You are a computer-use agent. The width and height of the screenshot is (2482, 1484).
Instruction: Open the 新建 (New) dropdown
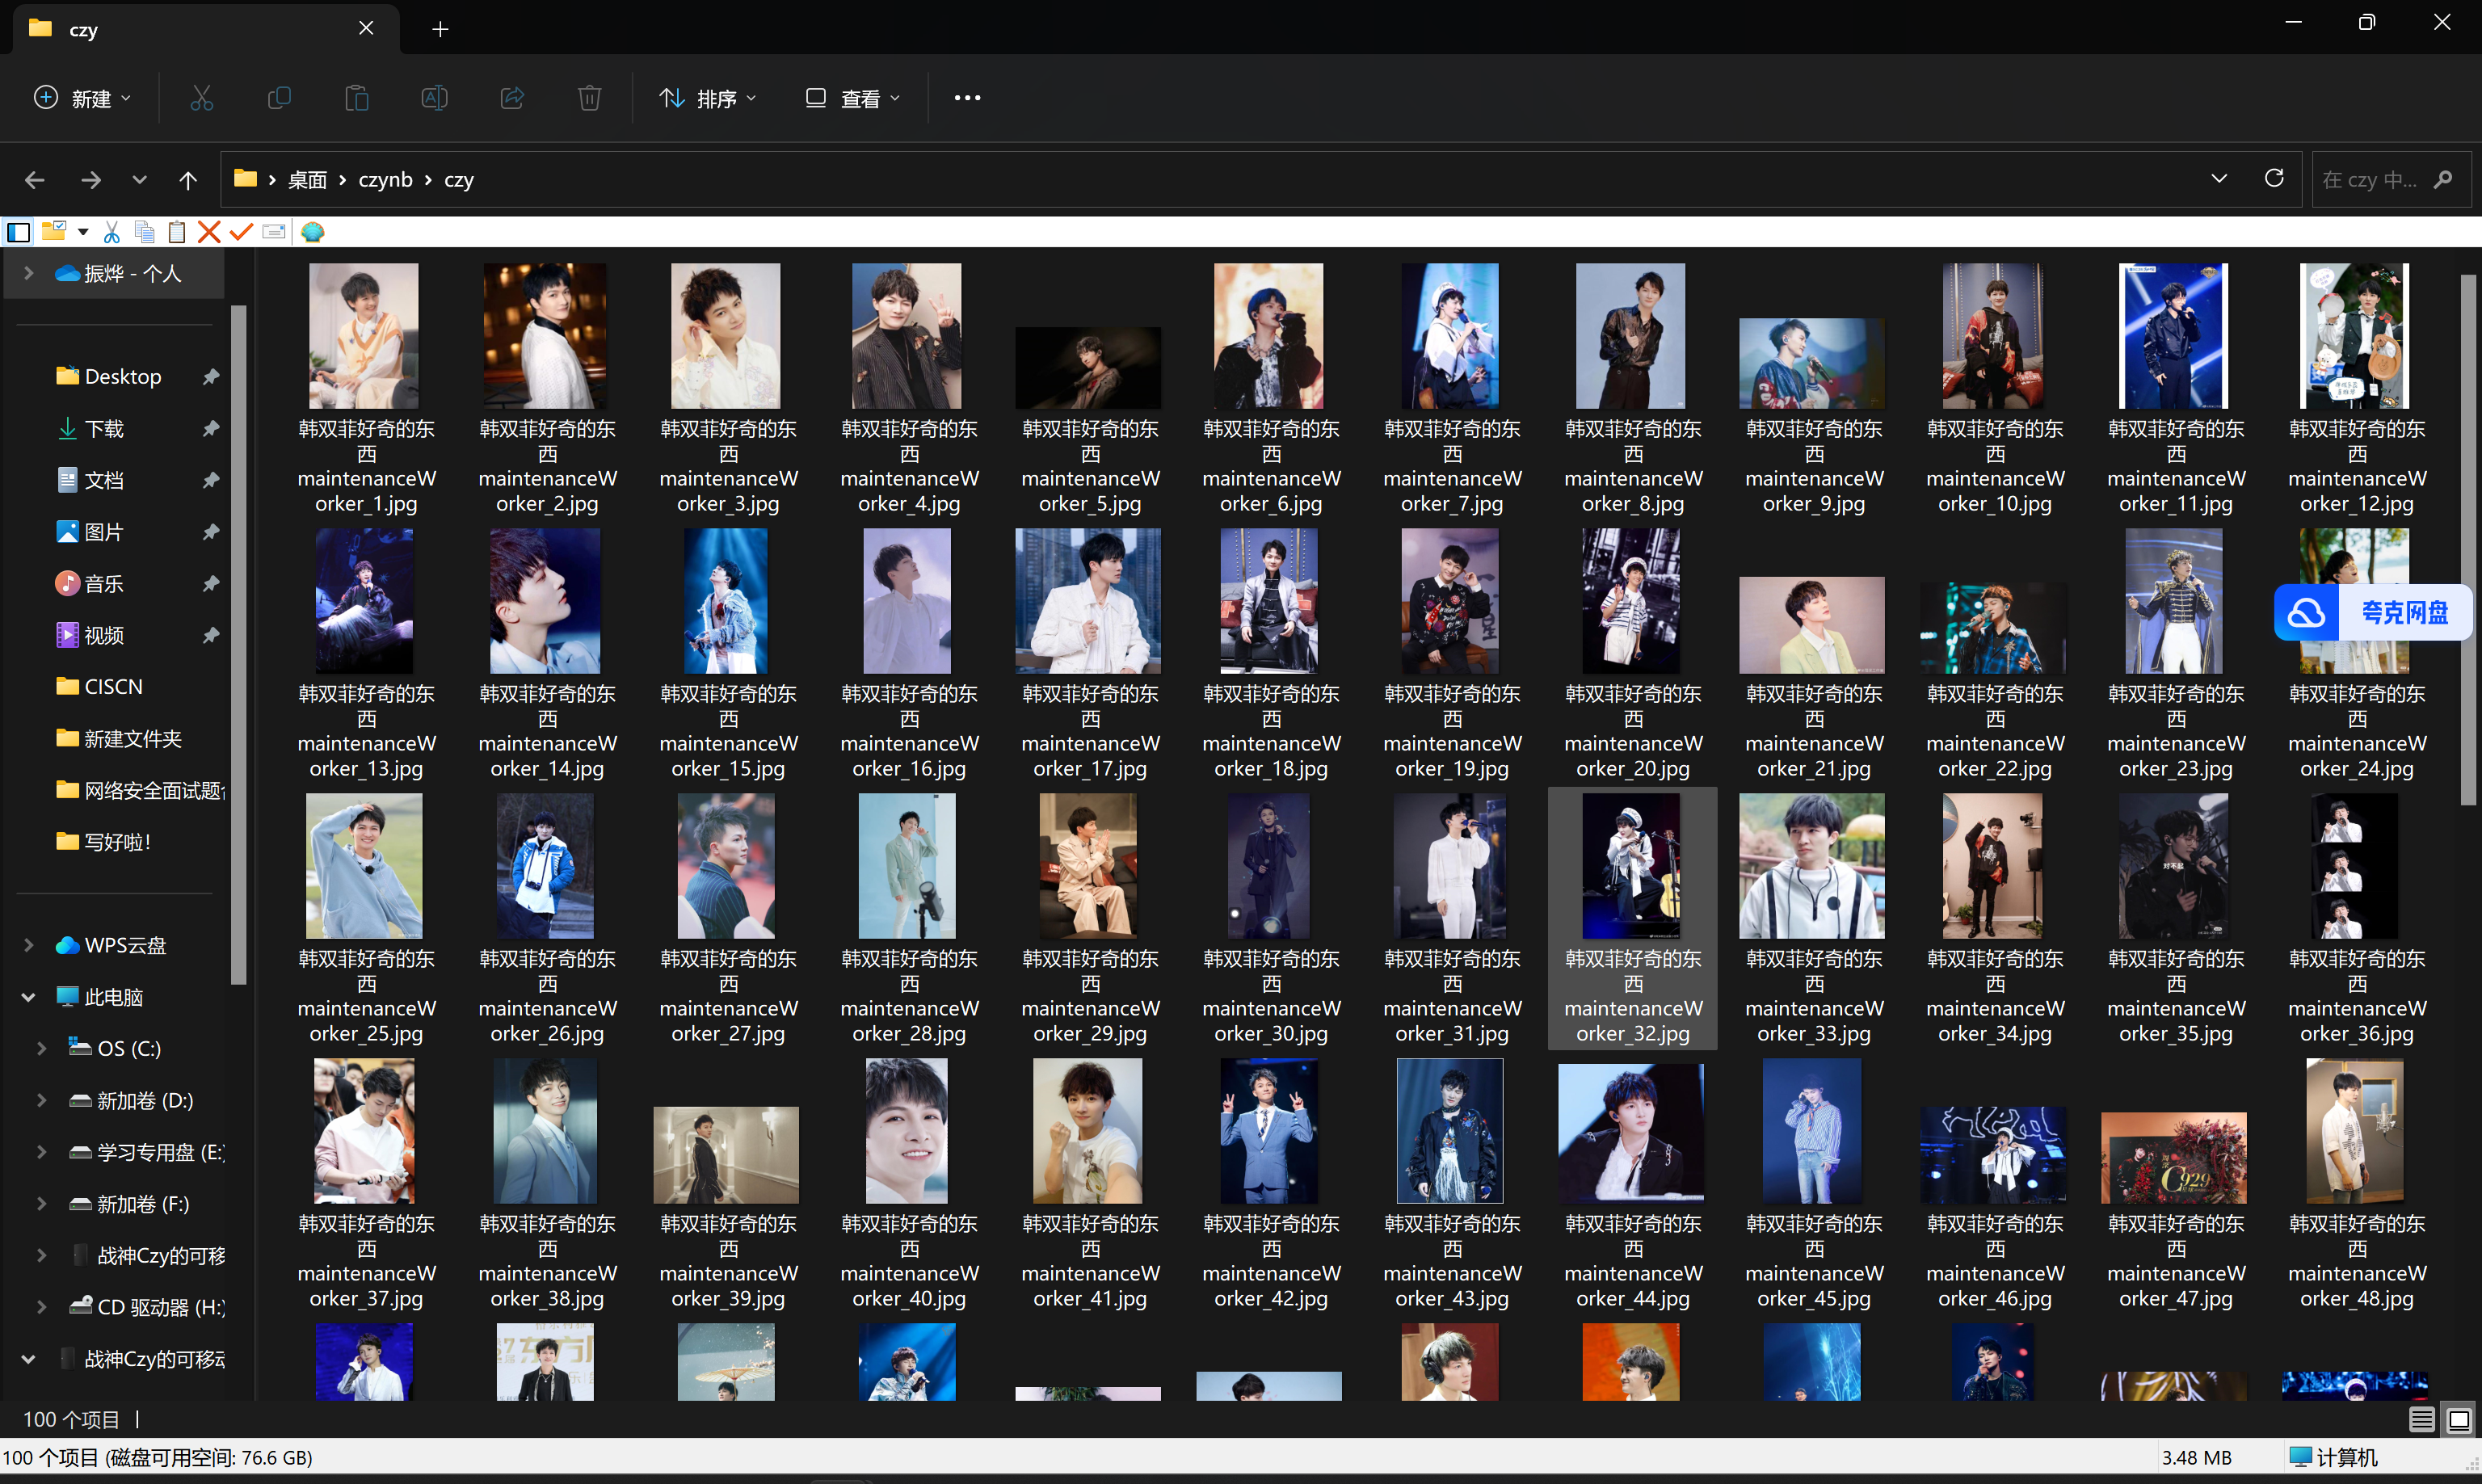click(82, 98)
